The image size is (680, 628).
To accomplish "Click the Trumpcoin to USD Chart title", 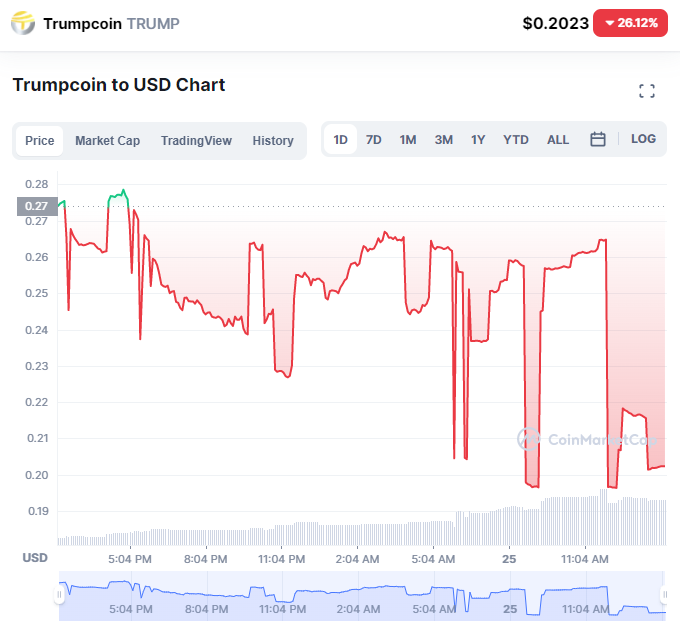I will point(119,85).
